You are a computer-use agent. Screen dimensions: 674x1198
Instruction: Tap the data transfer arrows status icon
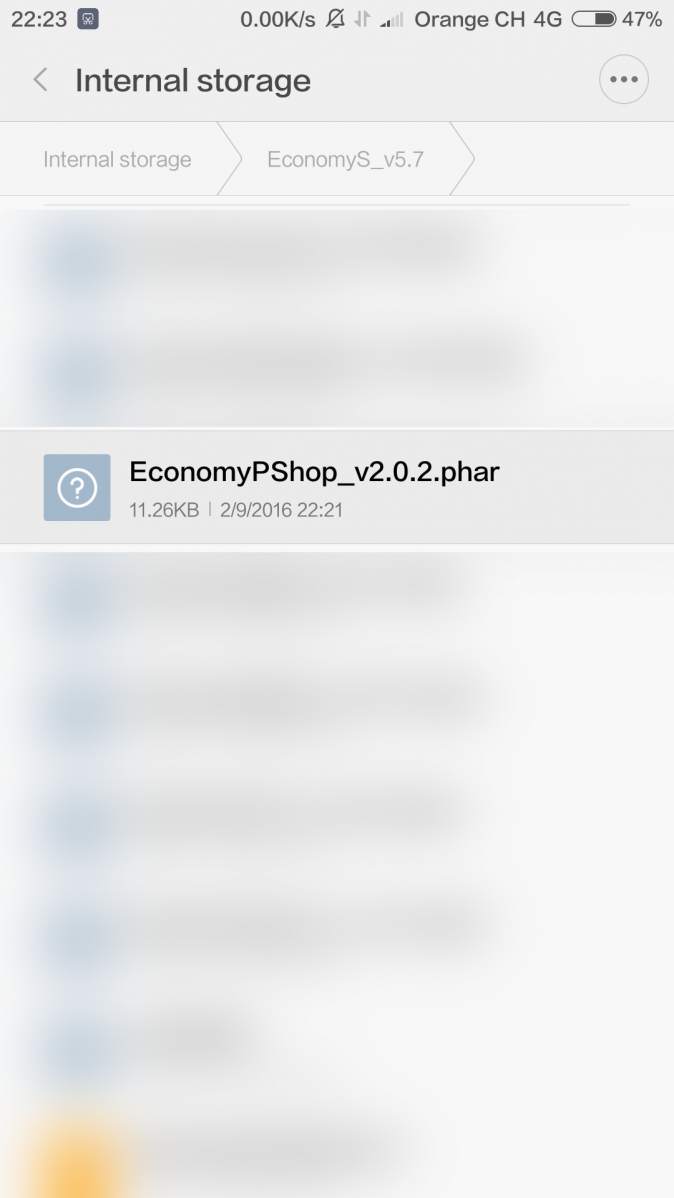[362, 19]
